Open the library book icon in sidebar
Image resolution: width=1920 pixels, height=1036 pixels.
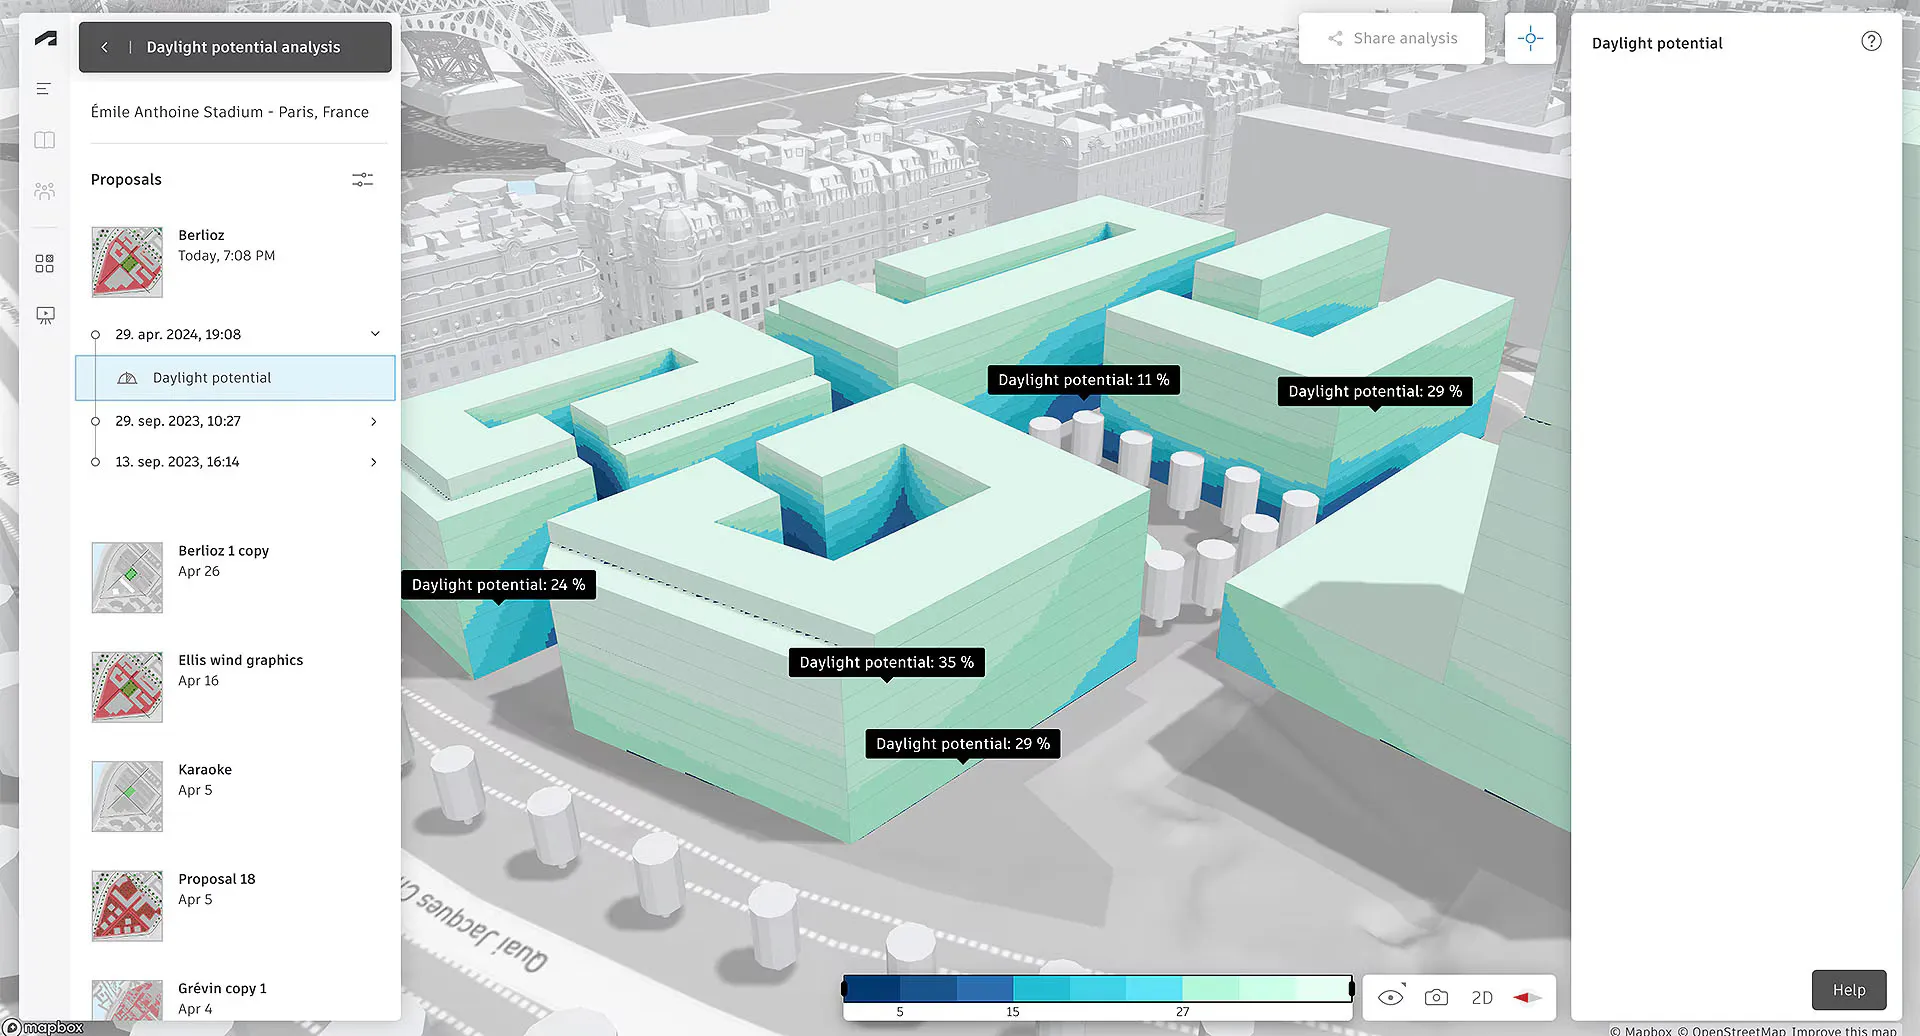[x=44, y=140]
